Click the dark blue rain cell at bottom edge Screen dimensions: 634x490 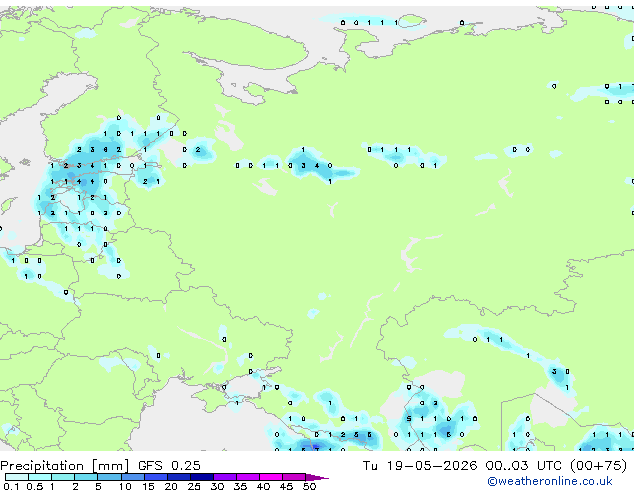click(315, 447)
